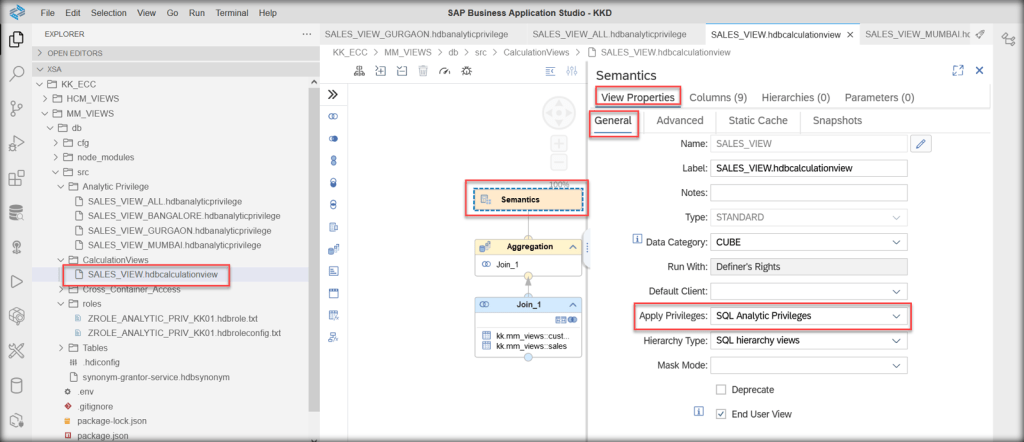Click the delete trash icon in editor toolbar
The height and width of the screenshot is (442, 1024).
point(423,71)
